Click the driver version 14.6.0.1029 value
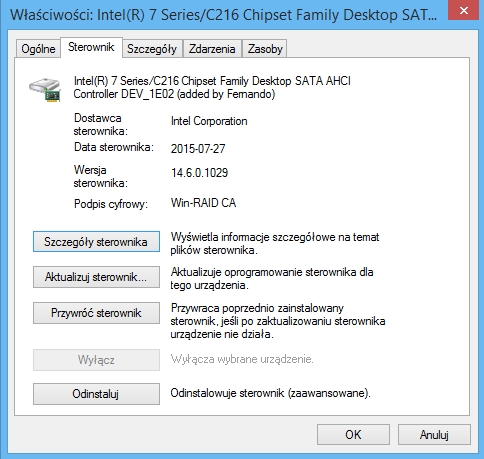The image size is (484, 459). click(x=200, y=173)
